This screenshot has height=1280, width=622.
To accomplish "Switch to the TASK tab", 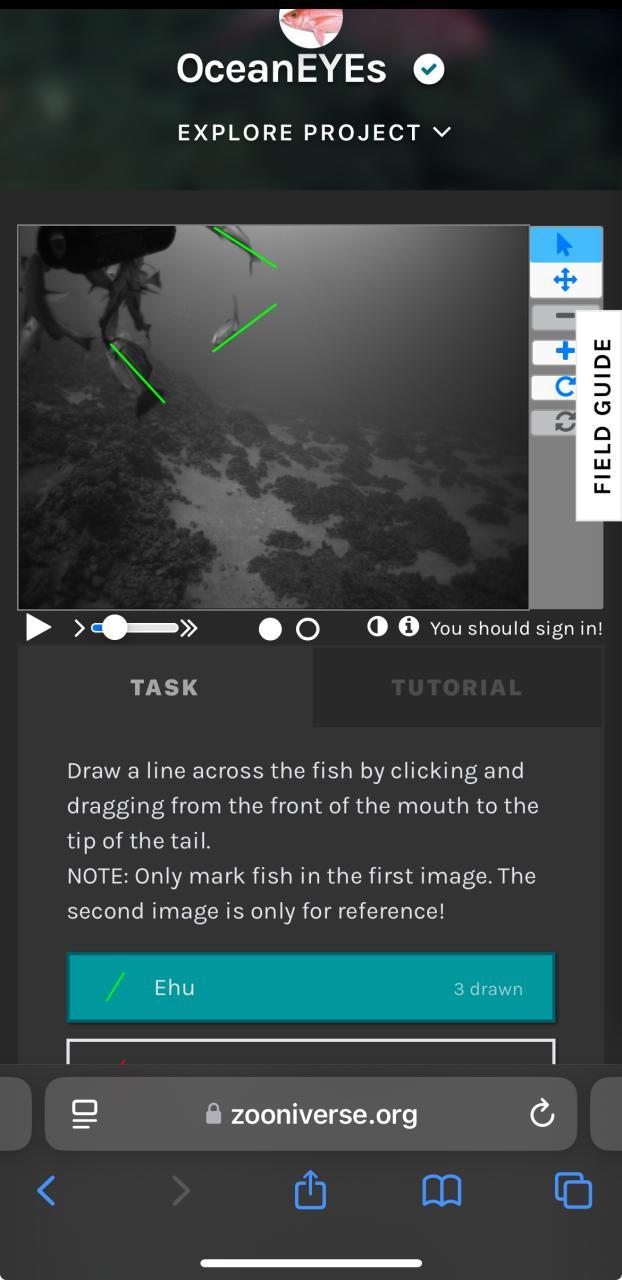I will pyautogui.click(x=165, y=687).
